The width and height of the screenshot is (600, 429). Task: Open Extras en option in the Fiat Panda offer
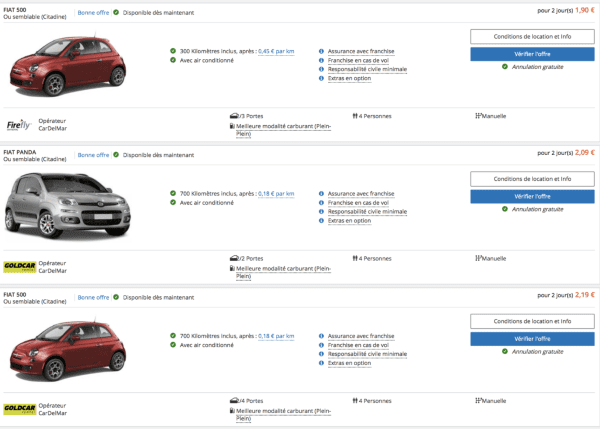coord(349,221)
